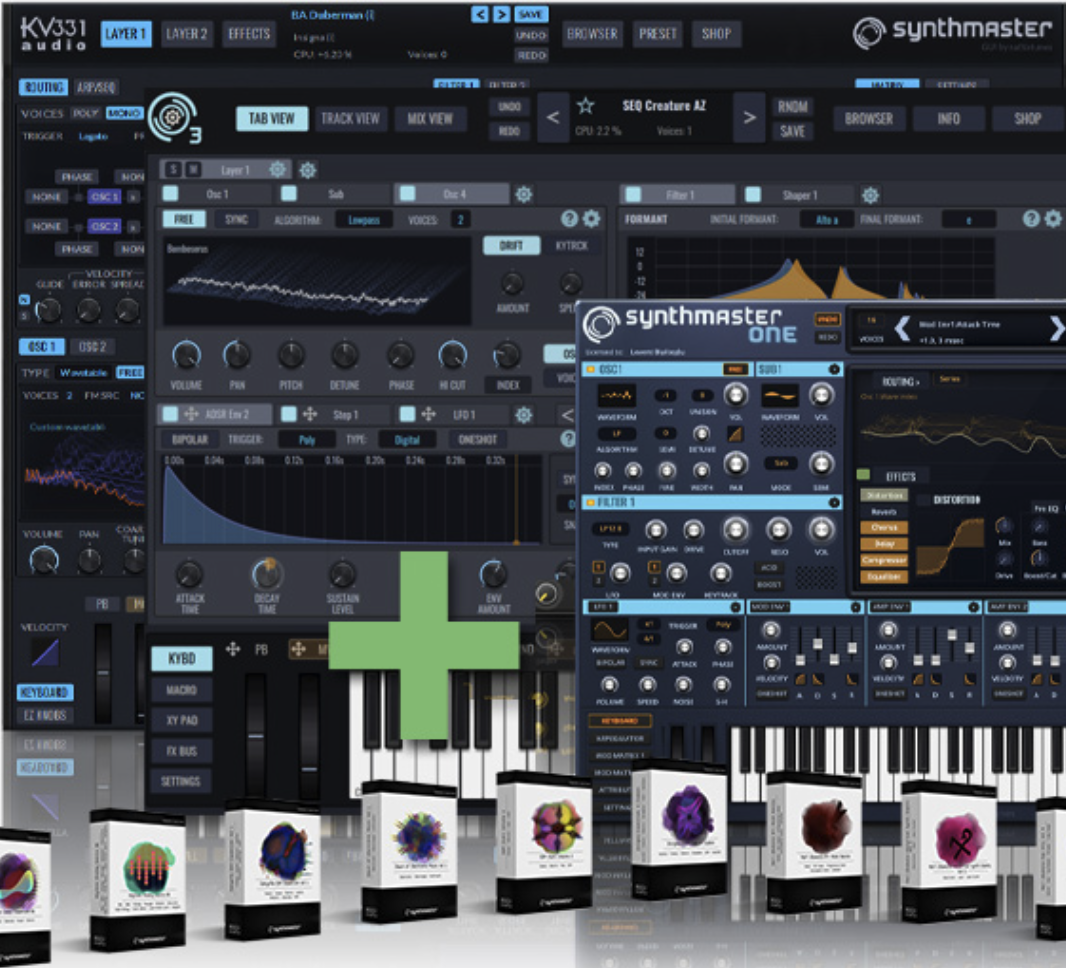Viewport: 1066px width, 968px height.
Task: Click PRESET button in SynthMaster 2
Action: (x=658, y=34)
